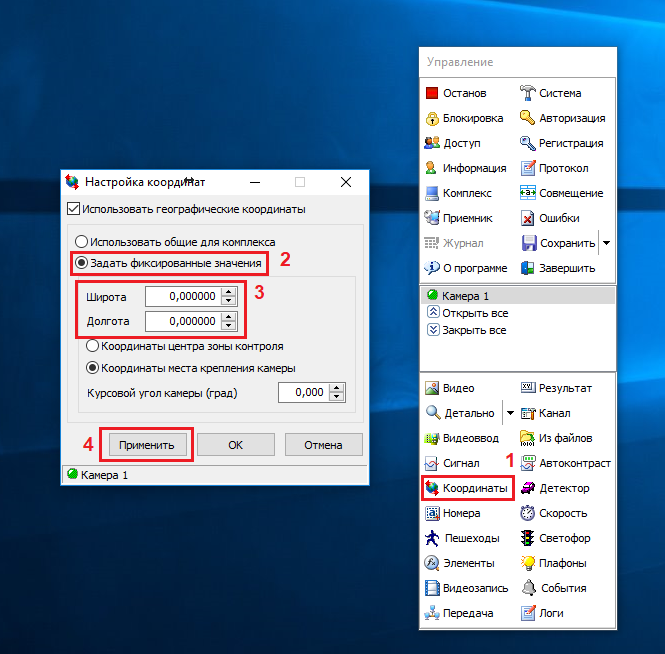Toggle Использовать географические координаты checkbox

pos(73,209)
